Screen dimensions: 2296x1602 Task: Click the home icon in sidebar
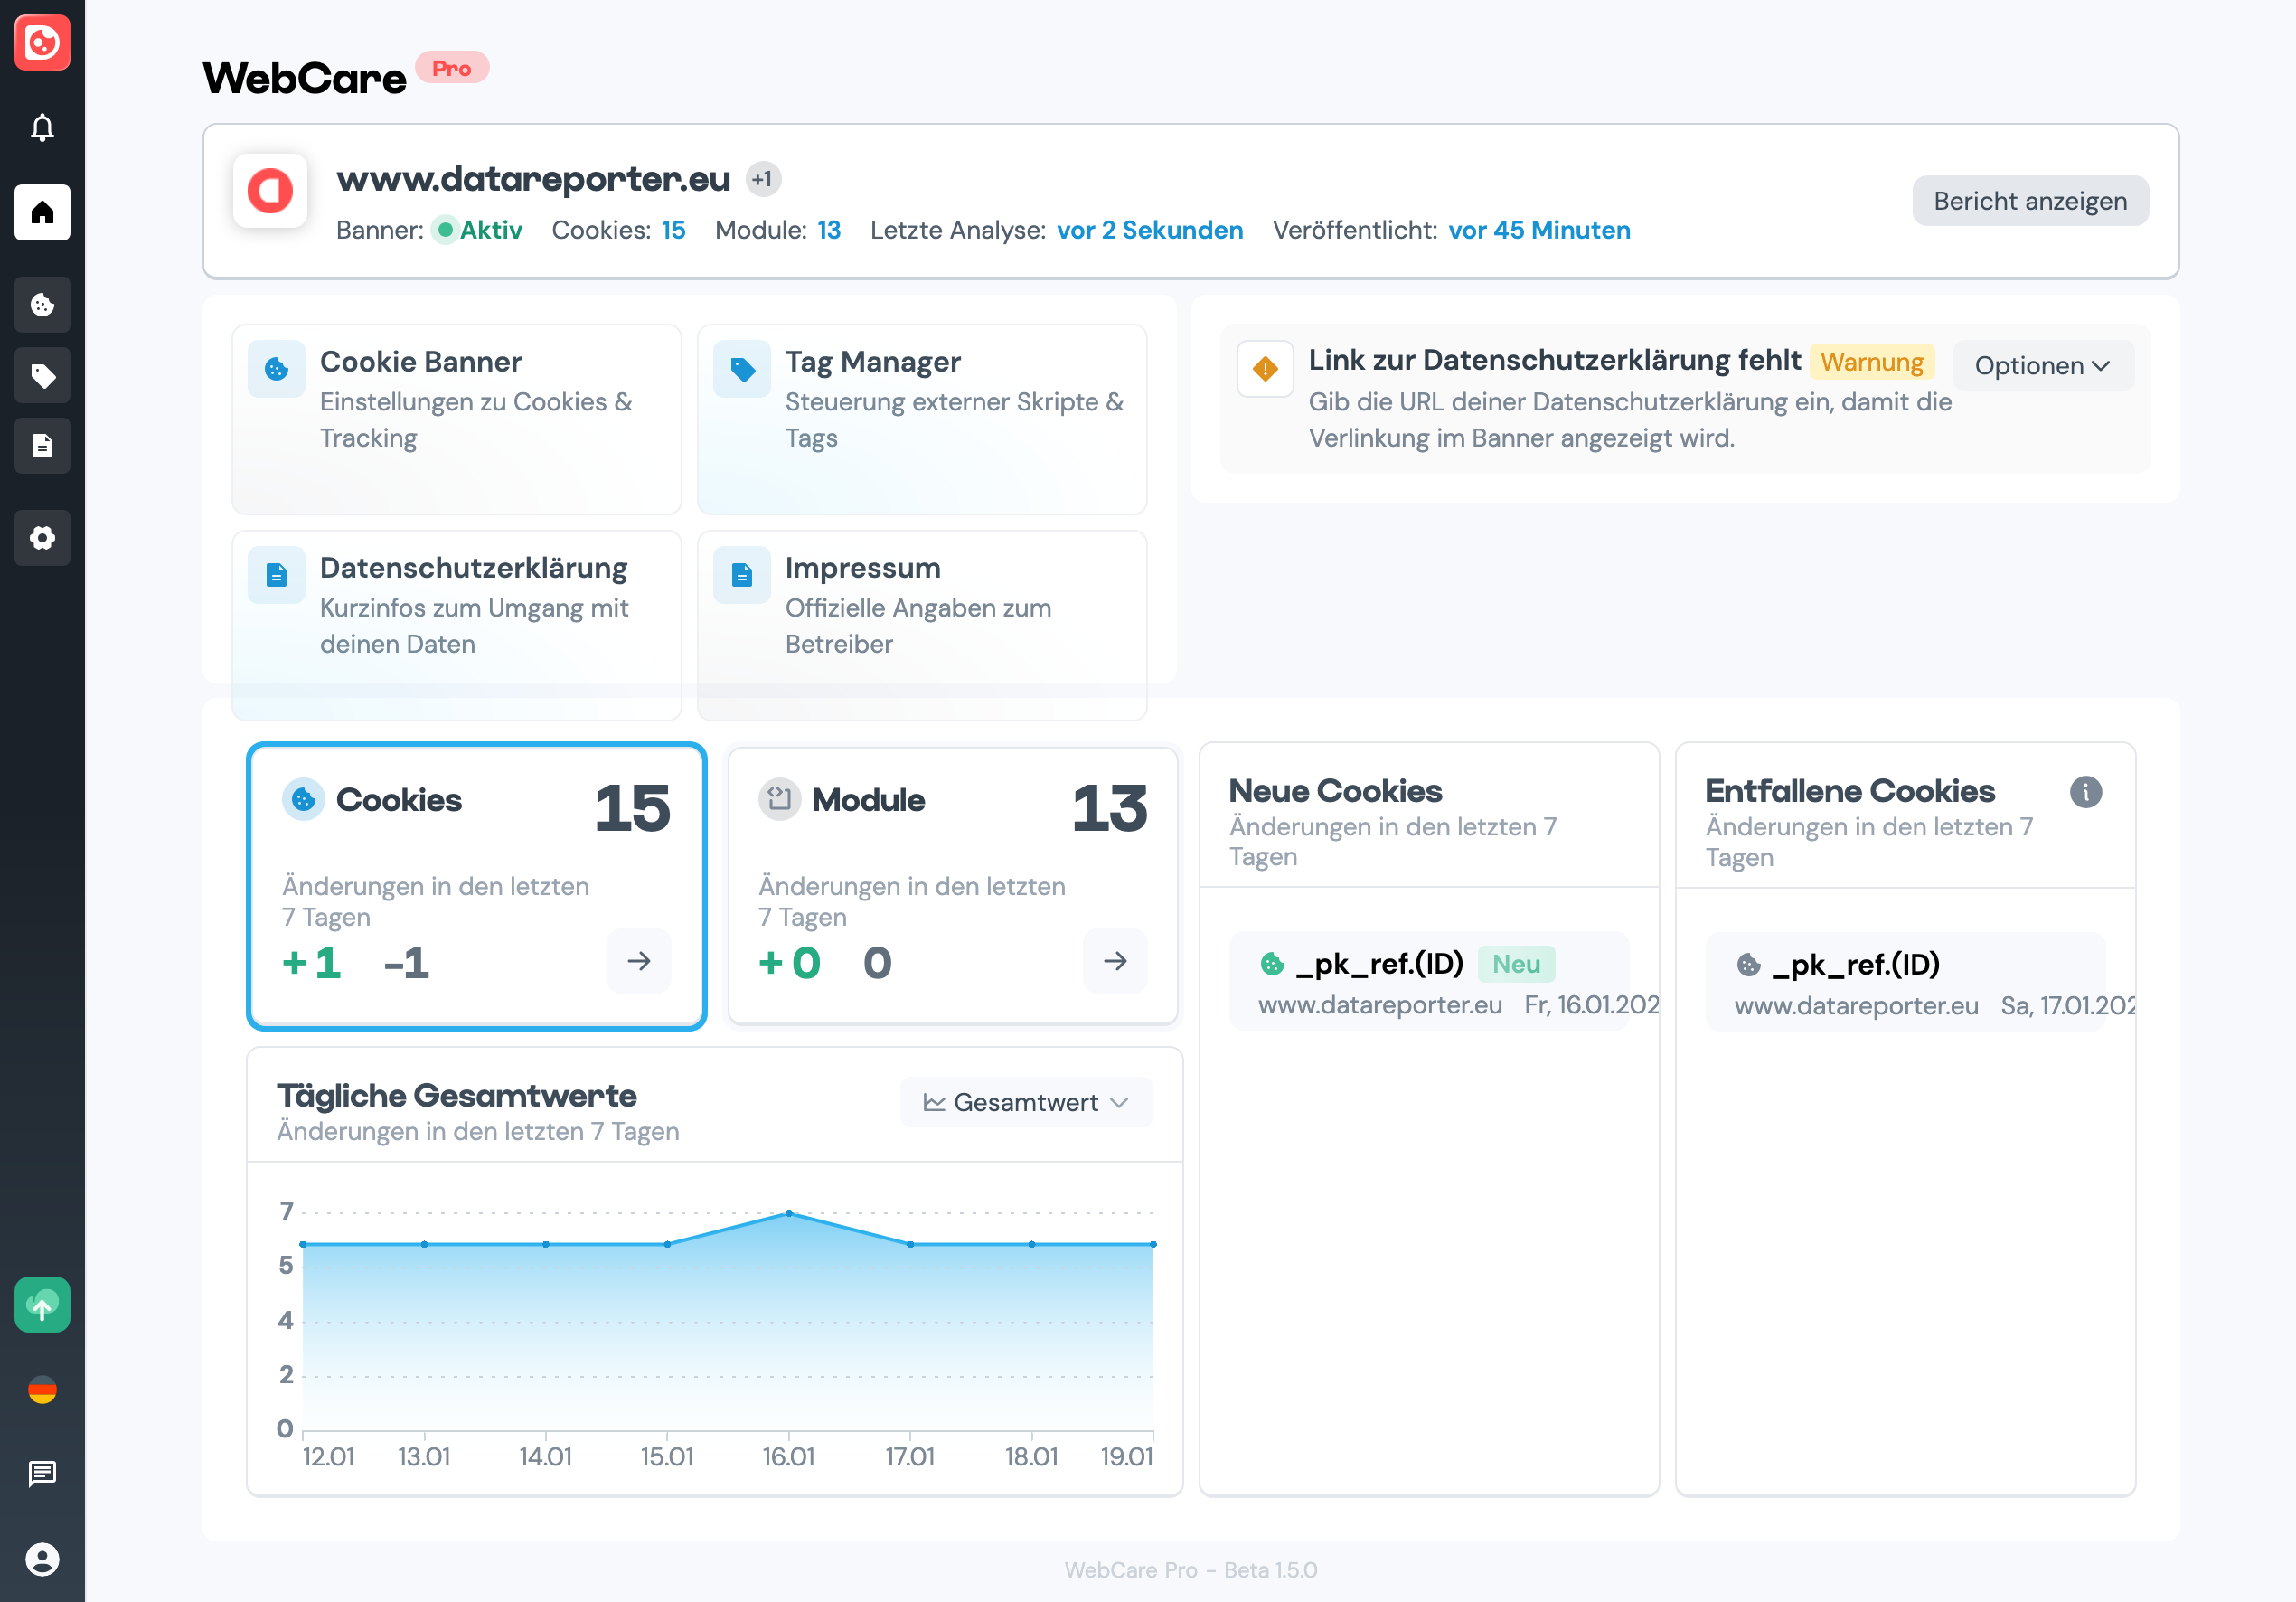point(42,212)
